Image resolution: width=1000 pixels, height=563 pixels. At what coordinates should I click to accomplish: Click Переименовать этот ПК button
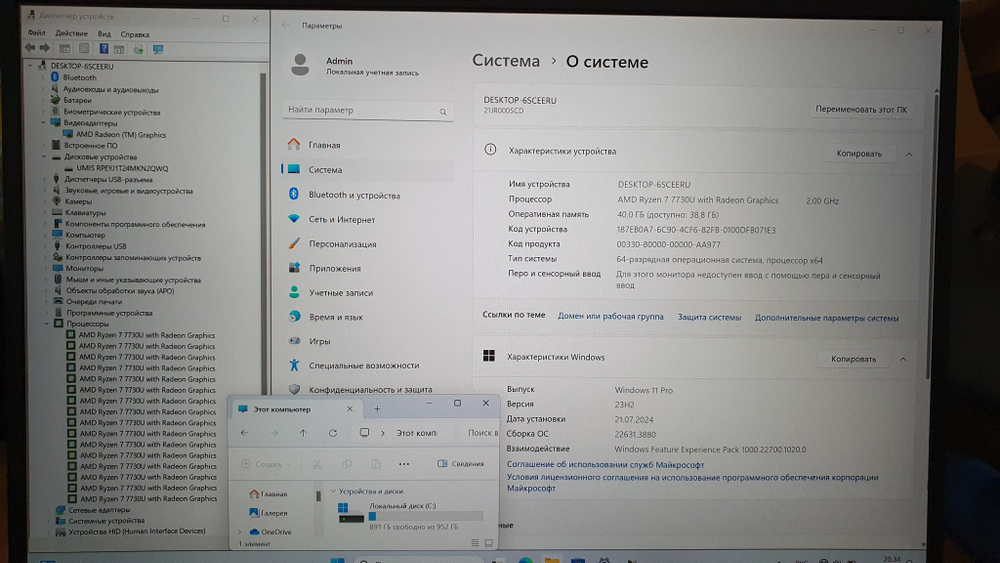click(x=861, y=110)
